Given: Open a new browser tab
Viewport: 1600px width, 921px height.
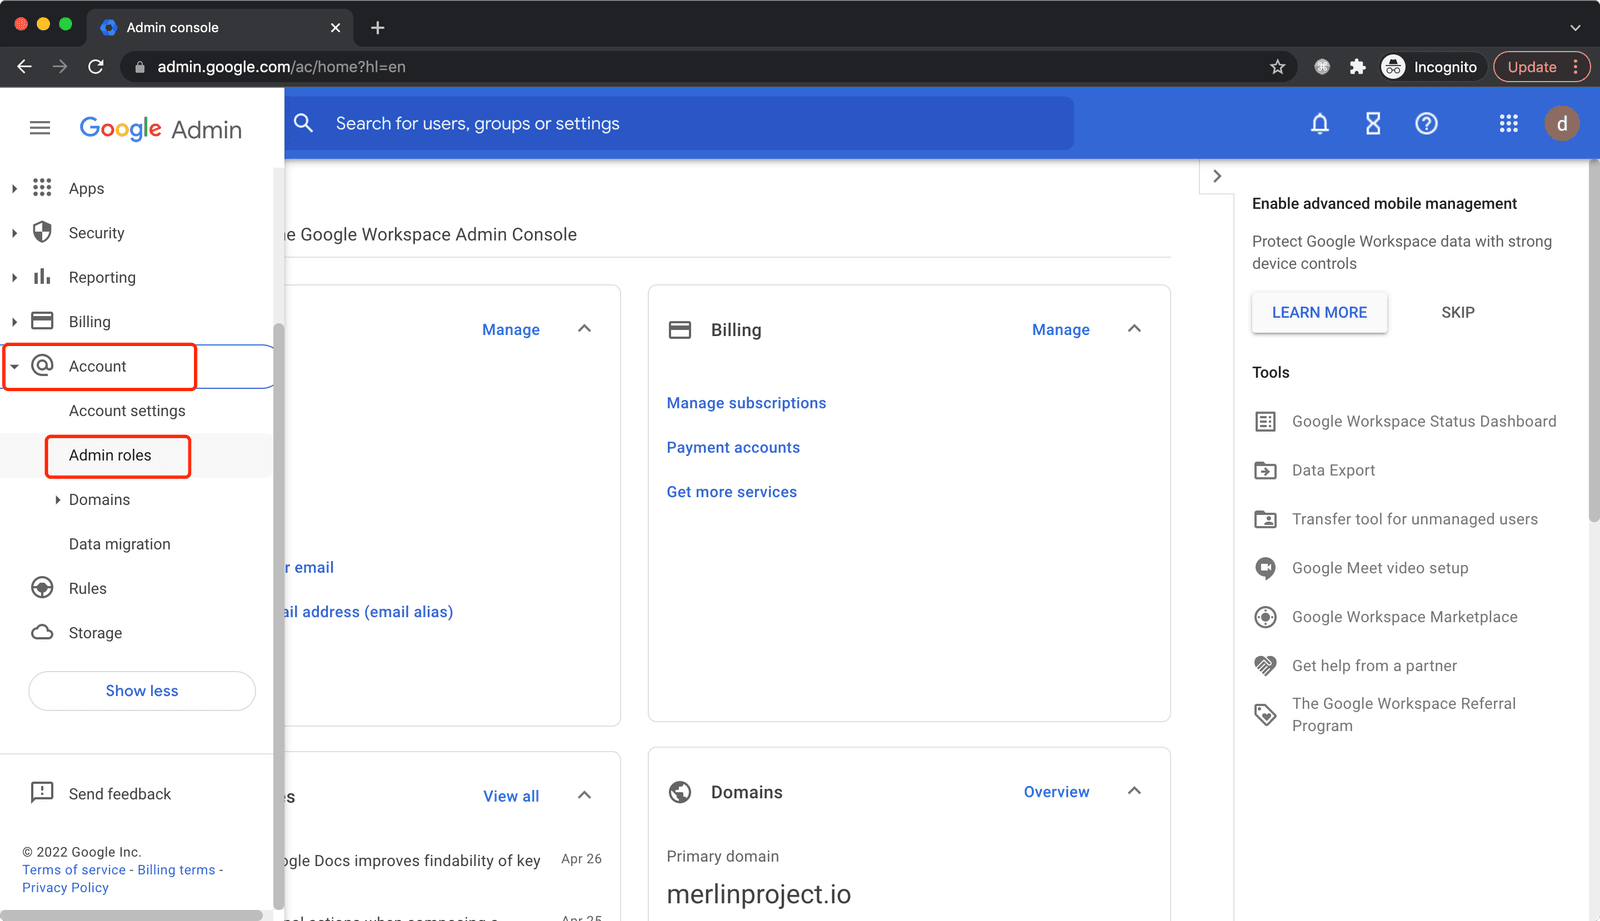Looking at the screenshot, I should [x=377, y=28].
